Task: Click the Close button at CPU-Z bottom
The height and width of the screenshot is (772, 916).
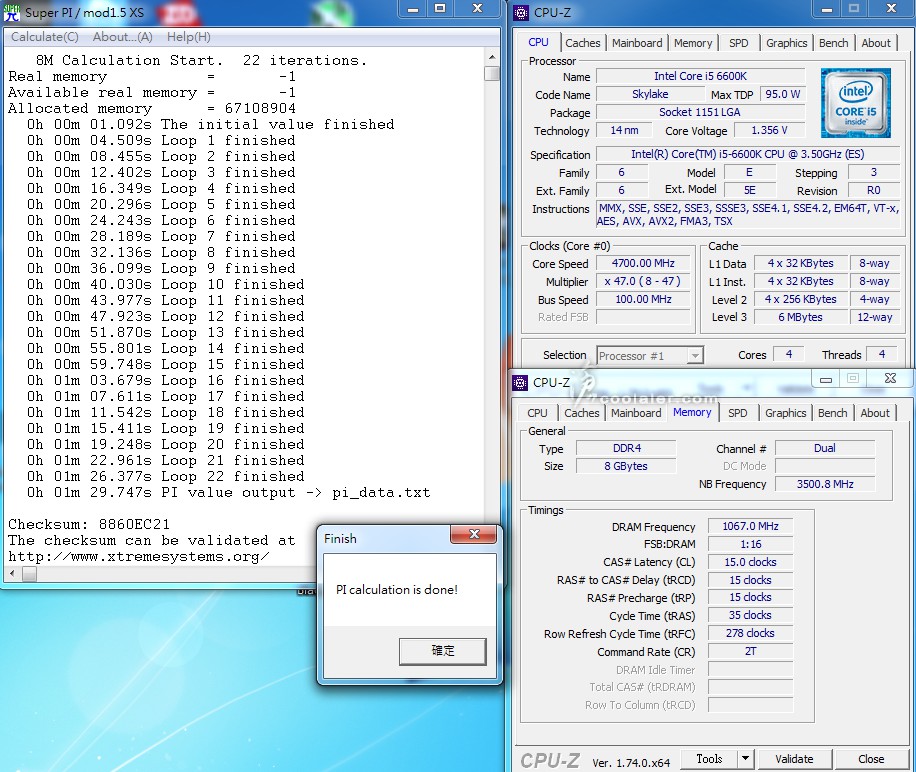Action: click(870, 759)
